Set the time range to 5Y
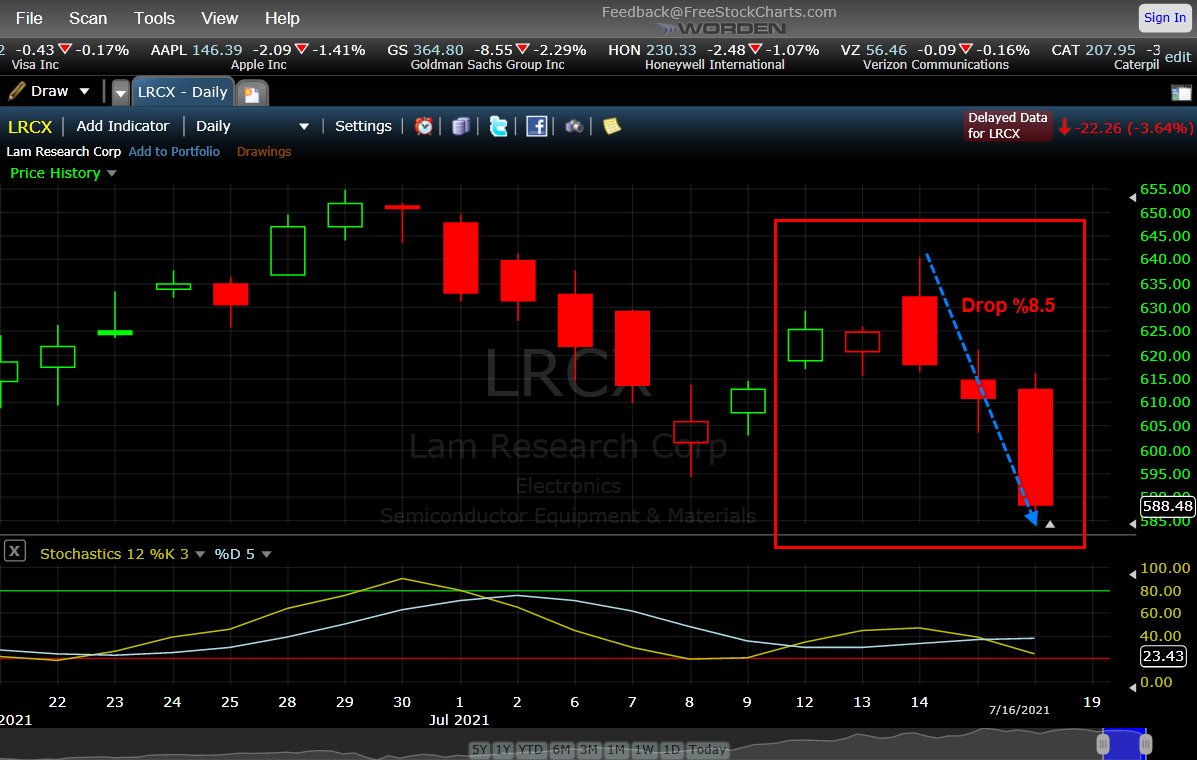 [x=479, y=749]
